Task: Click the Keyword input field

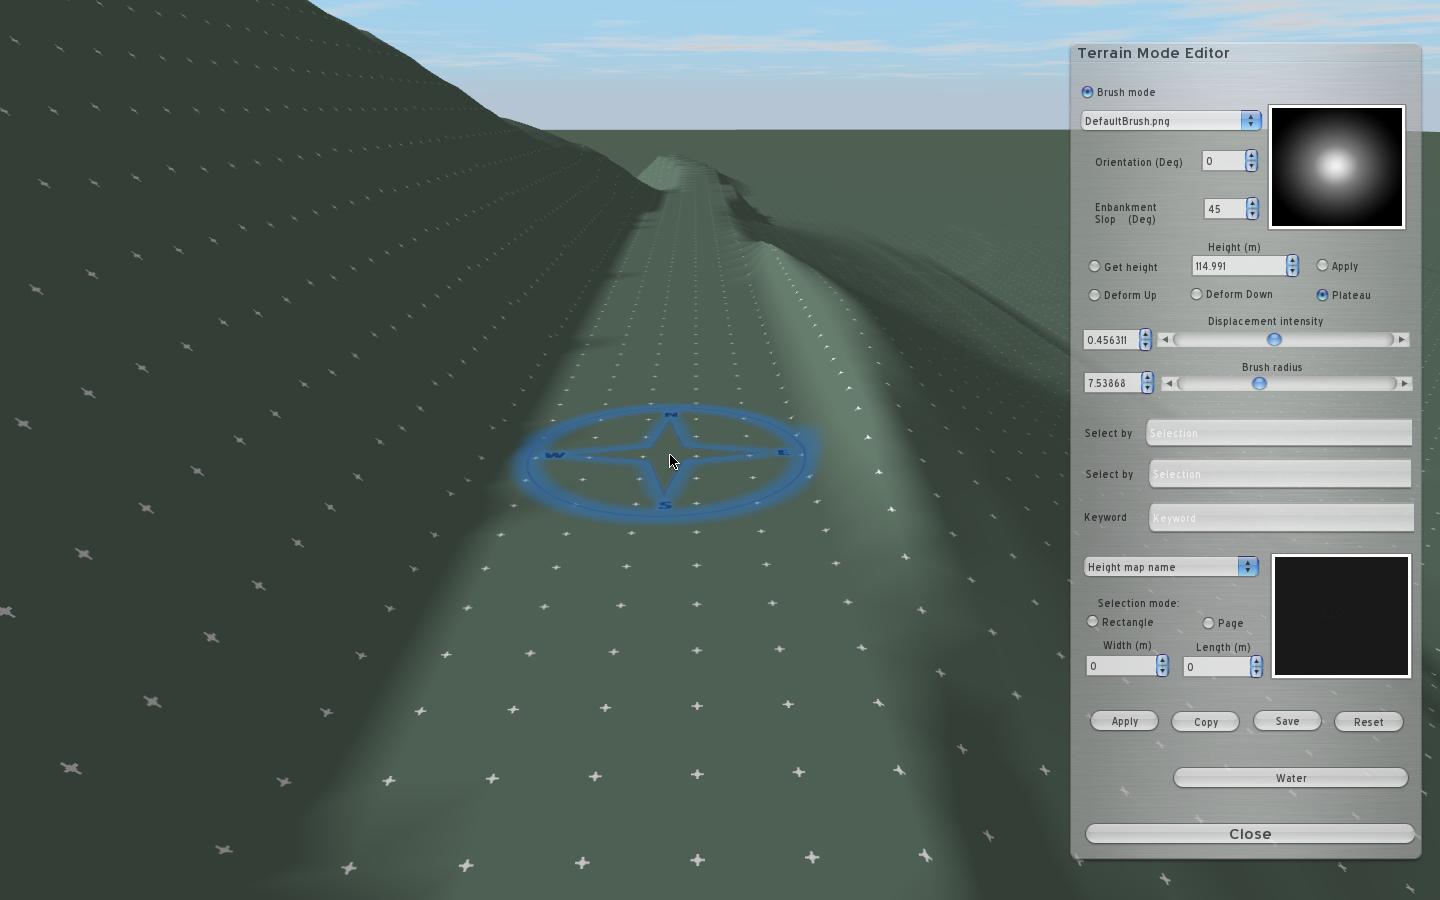Action: point(1280,518)
